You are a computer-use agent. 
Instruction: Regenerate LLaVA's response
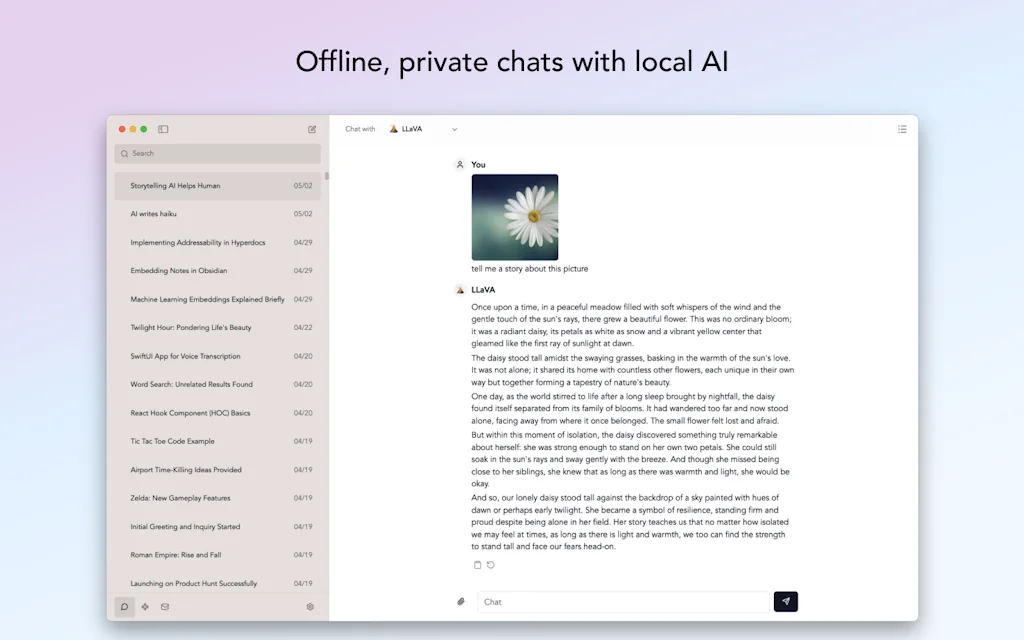(491, 564)
